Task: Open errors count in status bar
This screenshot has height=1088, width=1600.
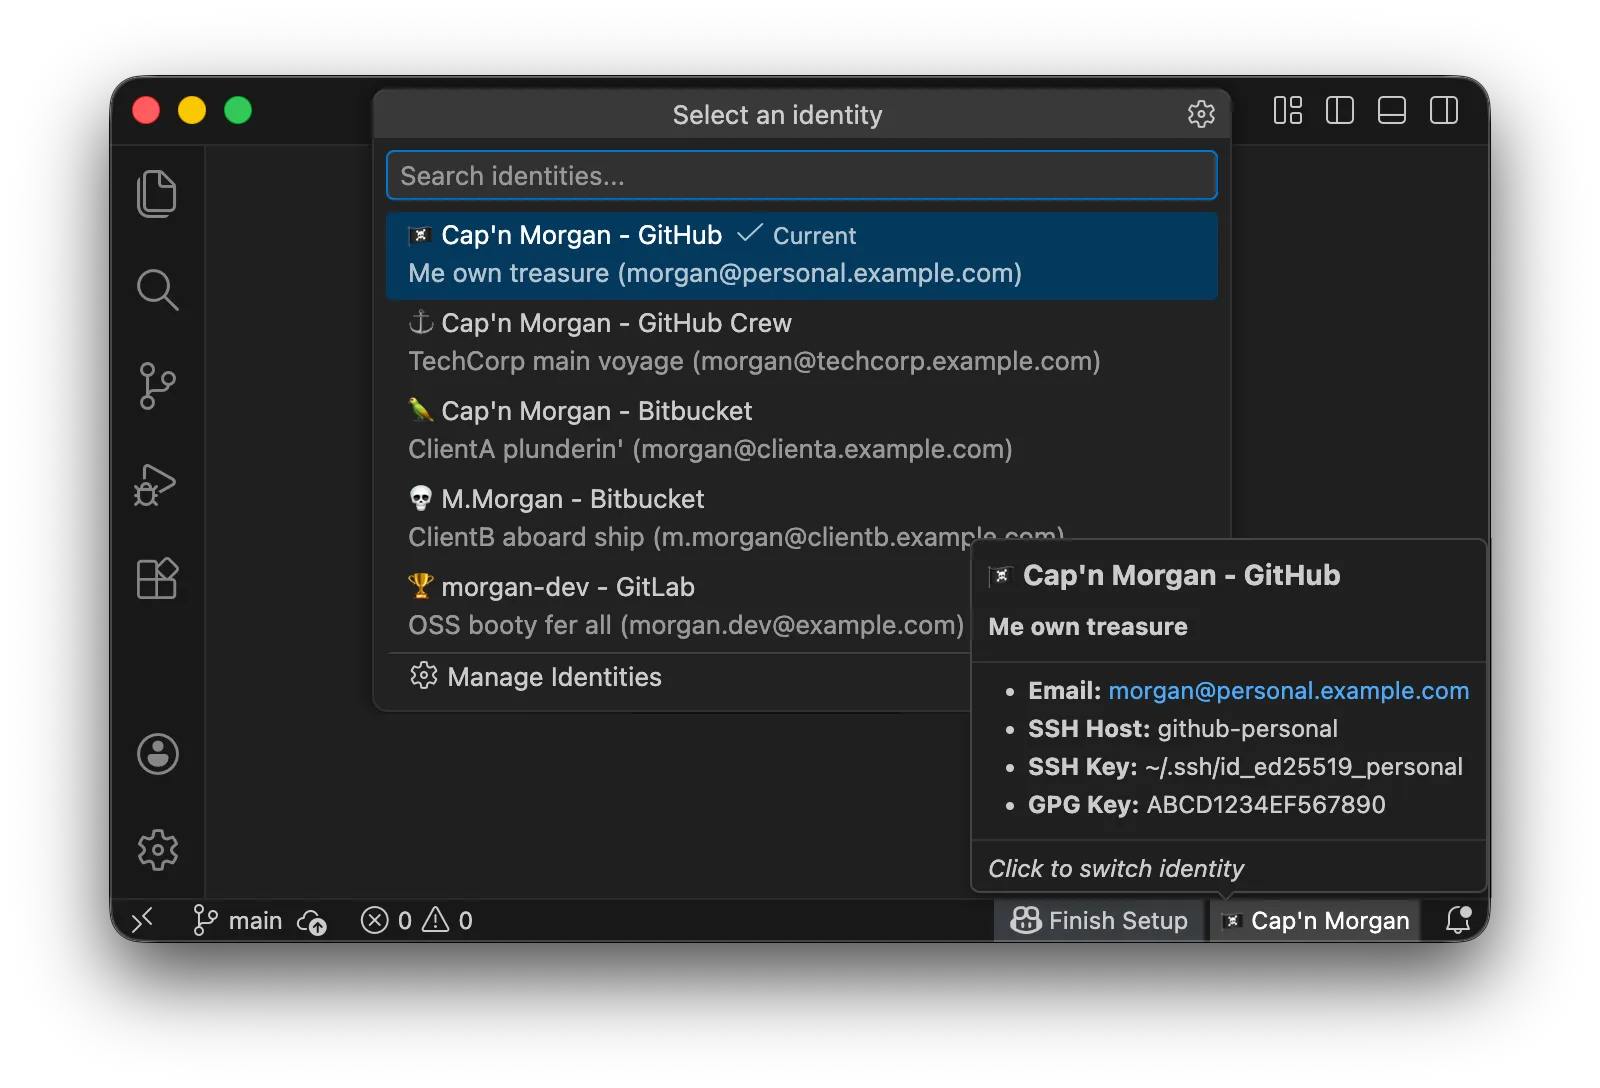Action: point(386,920)
